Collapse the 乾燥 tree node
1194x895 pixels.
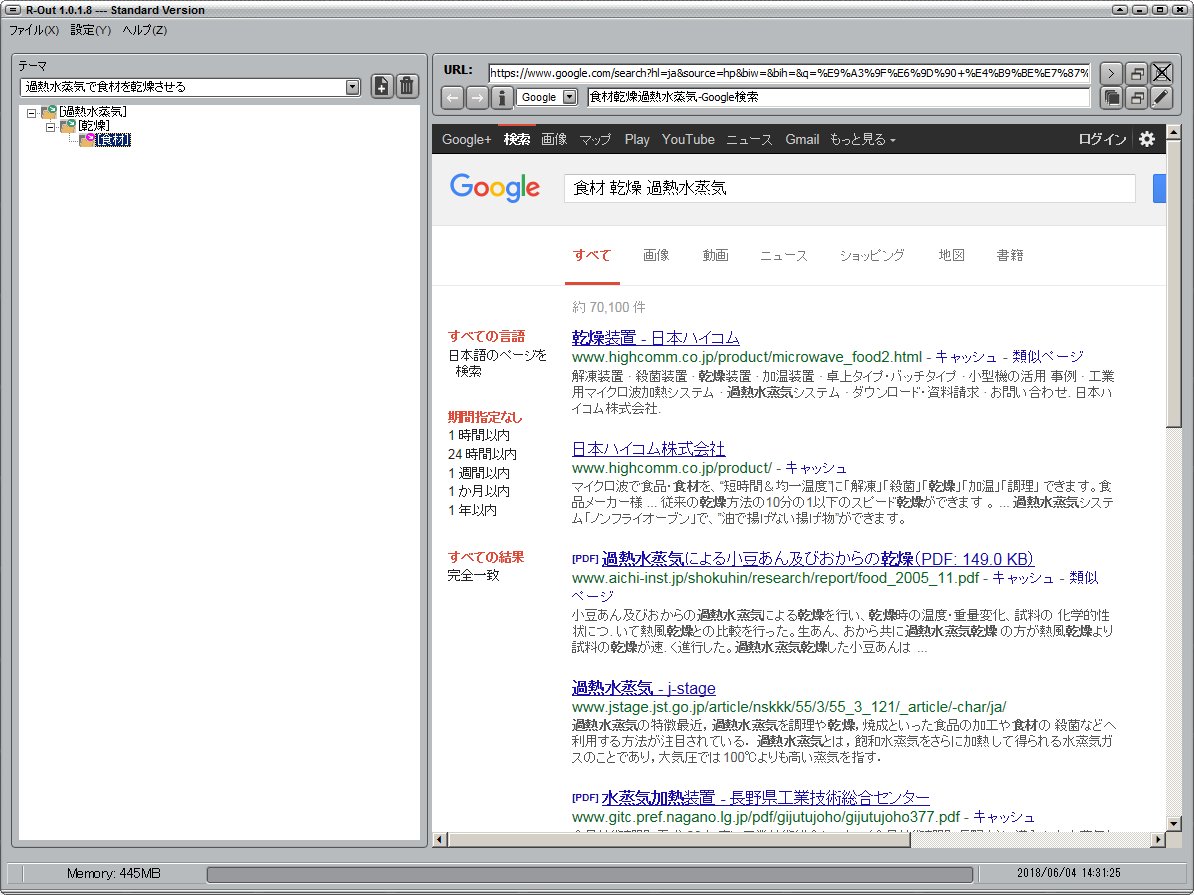pos(50,126)
